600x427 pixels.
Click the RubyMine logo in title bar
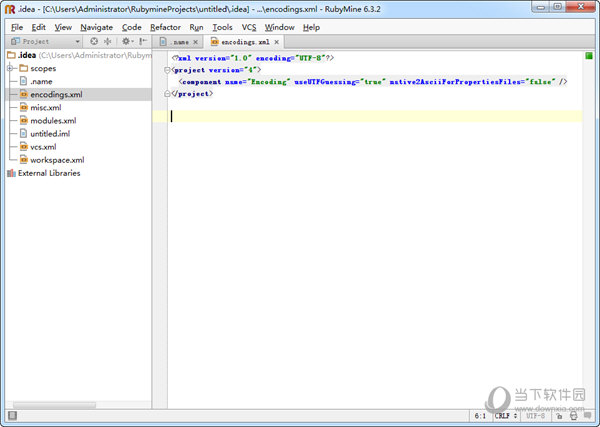(x=10, y=9)
